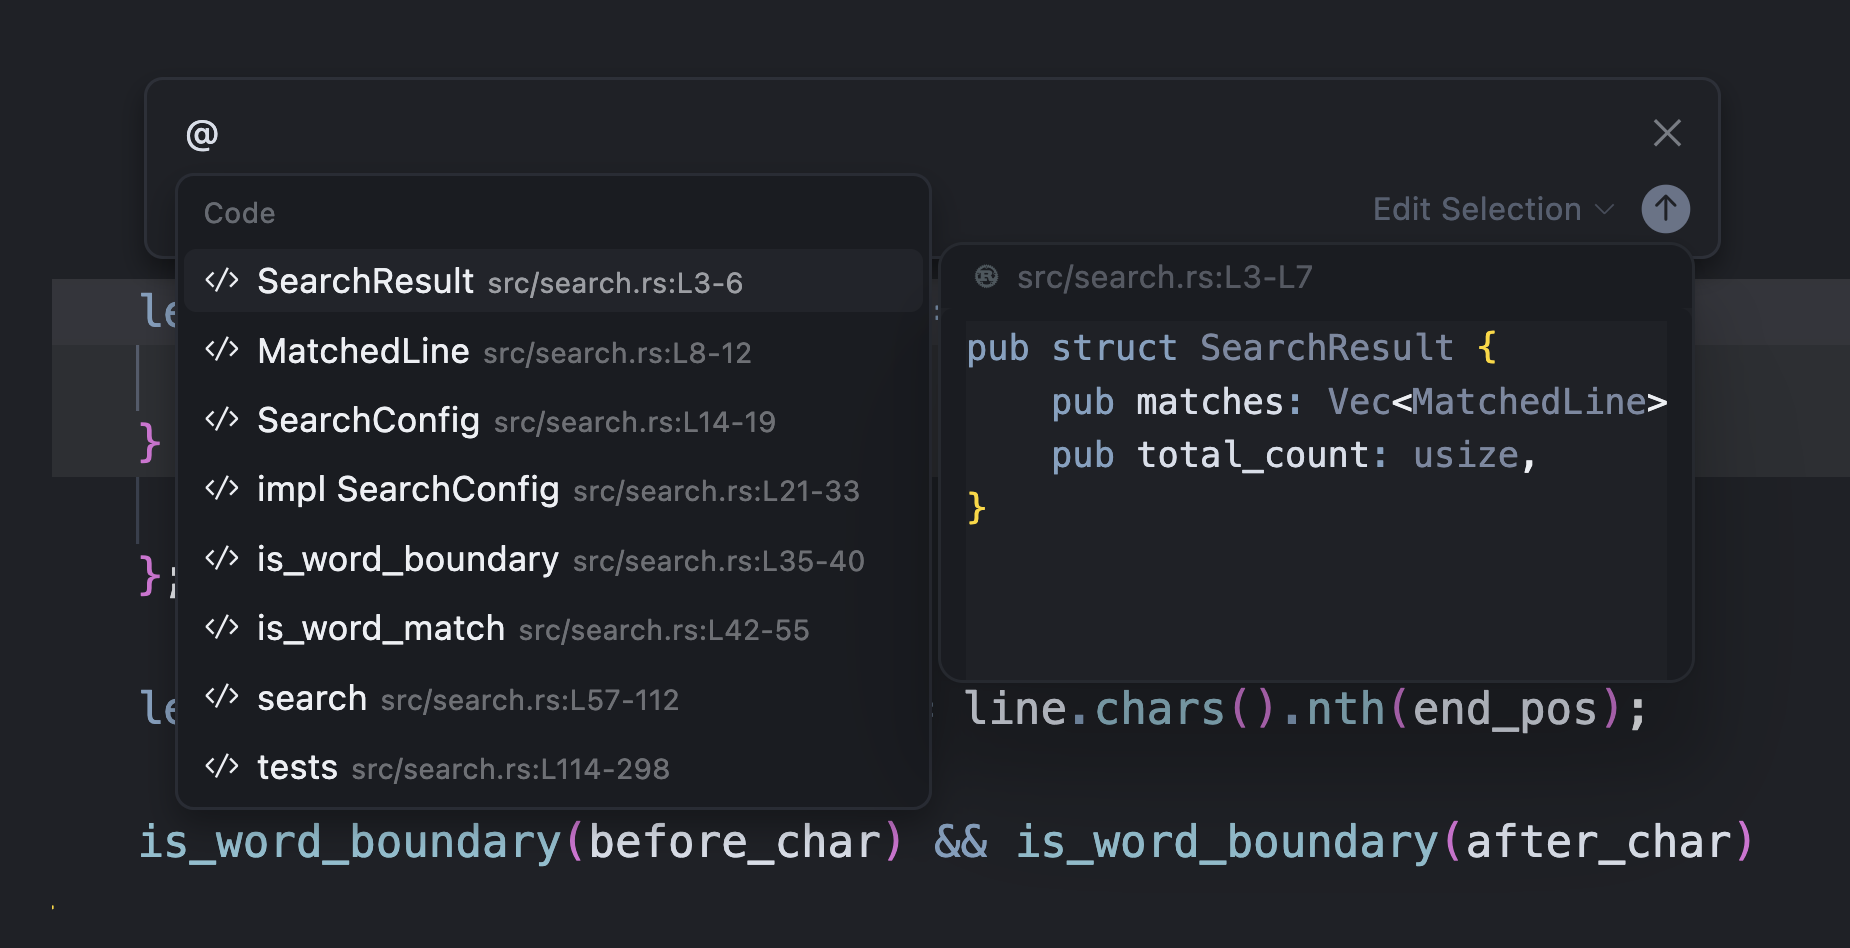1850x948 pixels.
Task: Click the code icon beside SearchConfig
Action: (221, 419)
